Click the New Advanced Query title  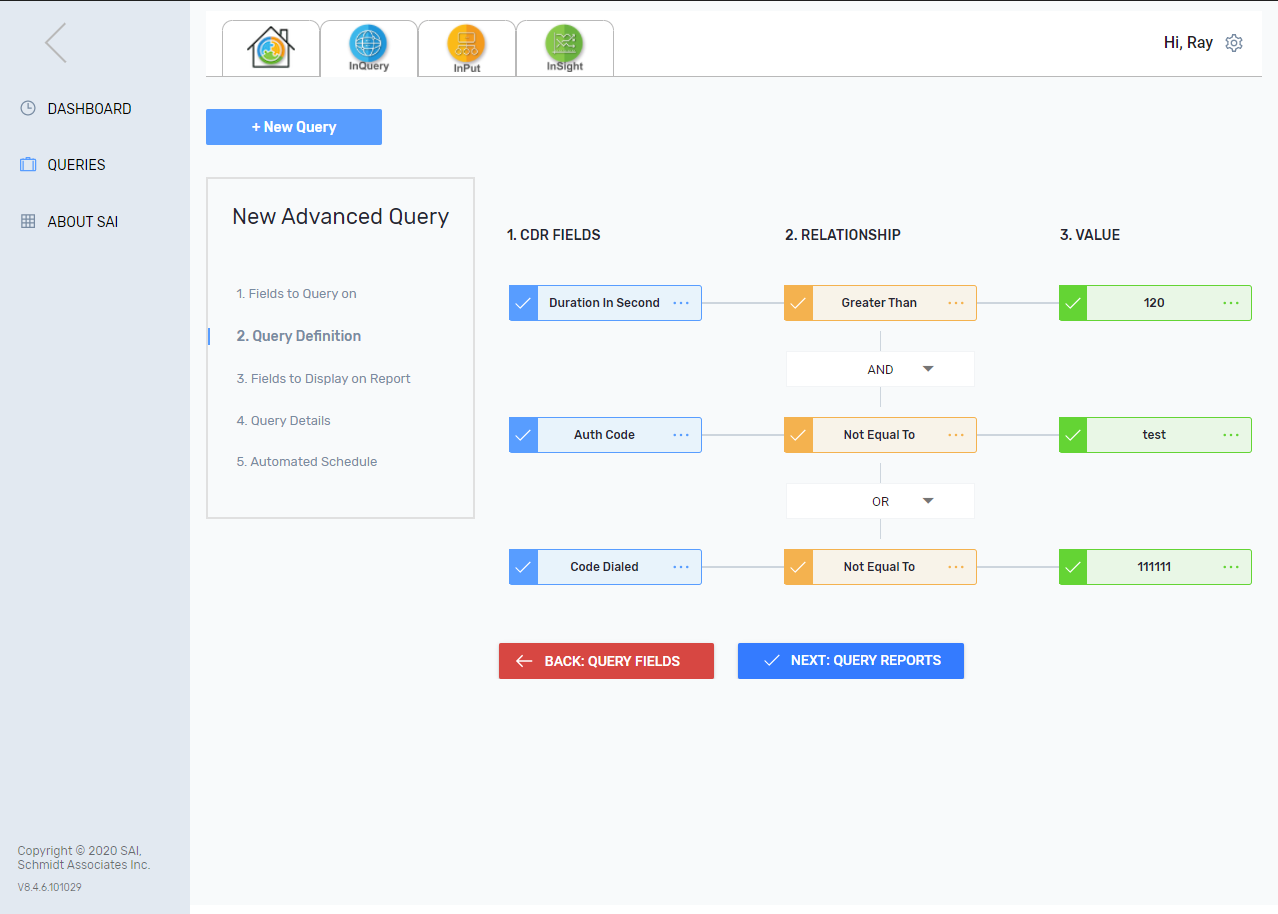341,217
